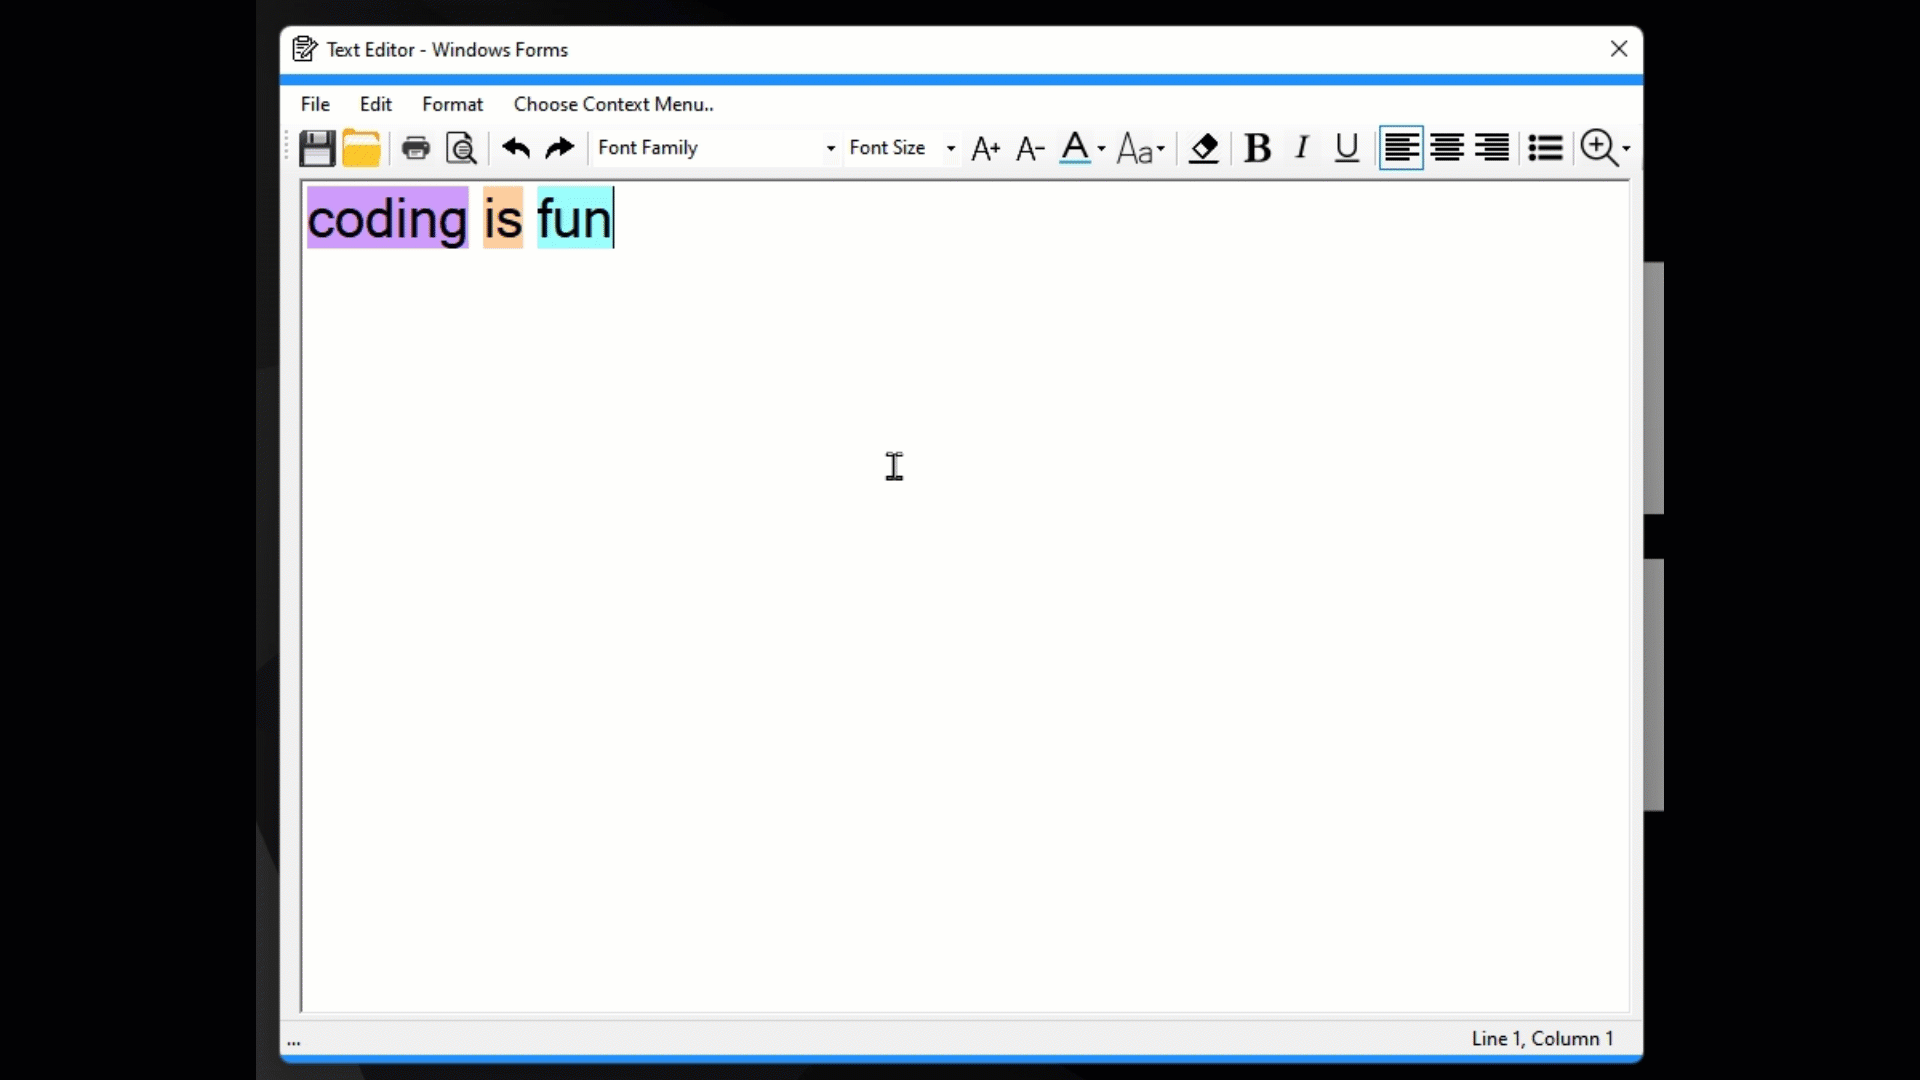Image resolution: width=1920 pixels, height=1080 pixels.
Task: Select the eraser formatting tool
Action: click(1203, 148)
